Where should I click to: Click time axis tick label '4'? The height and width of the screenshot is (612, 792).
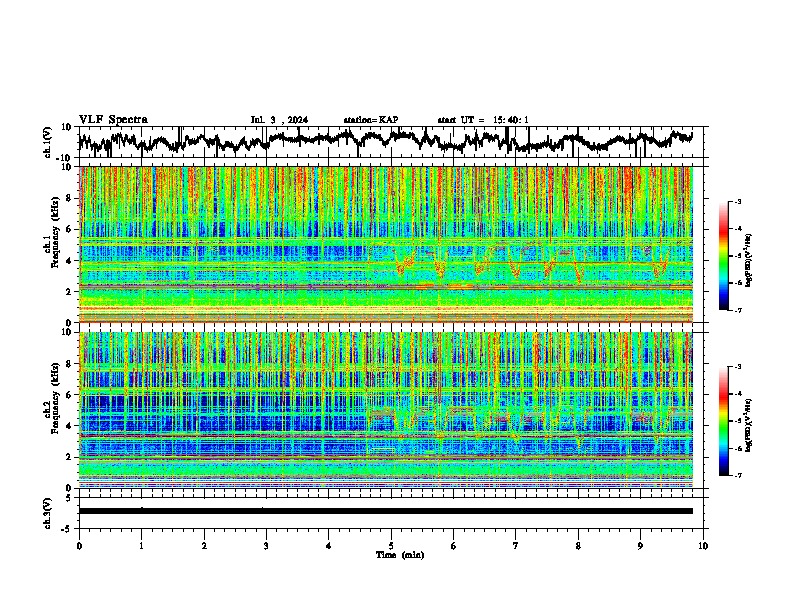[329, 546]
